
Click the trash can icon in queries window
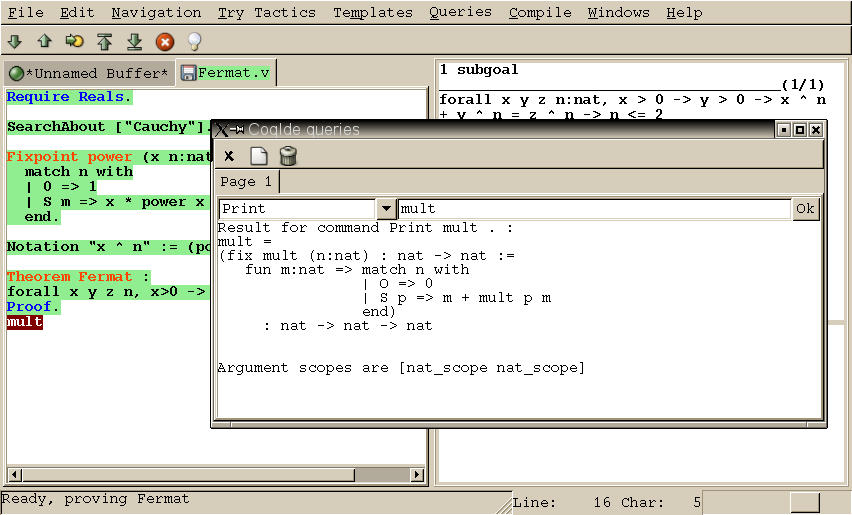click(288, 156)
